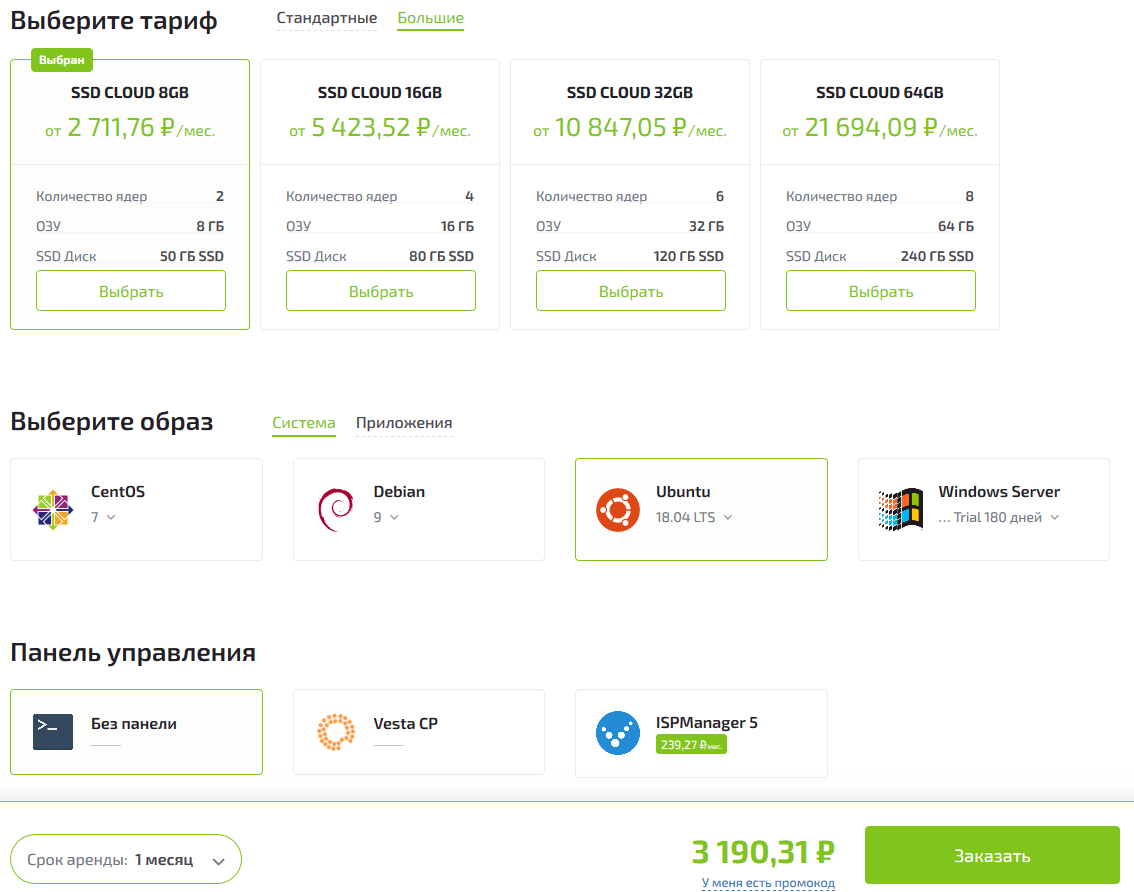Screen dimensions: 1134x892
Task: Click the Windows Server logo icon
Action: pos(897,509)
